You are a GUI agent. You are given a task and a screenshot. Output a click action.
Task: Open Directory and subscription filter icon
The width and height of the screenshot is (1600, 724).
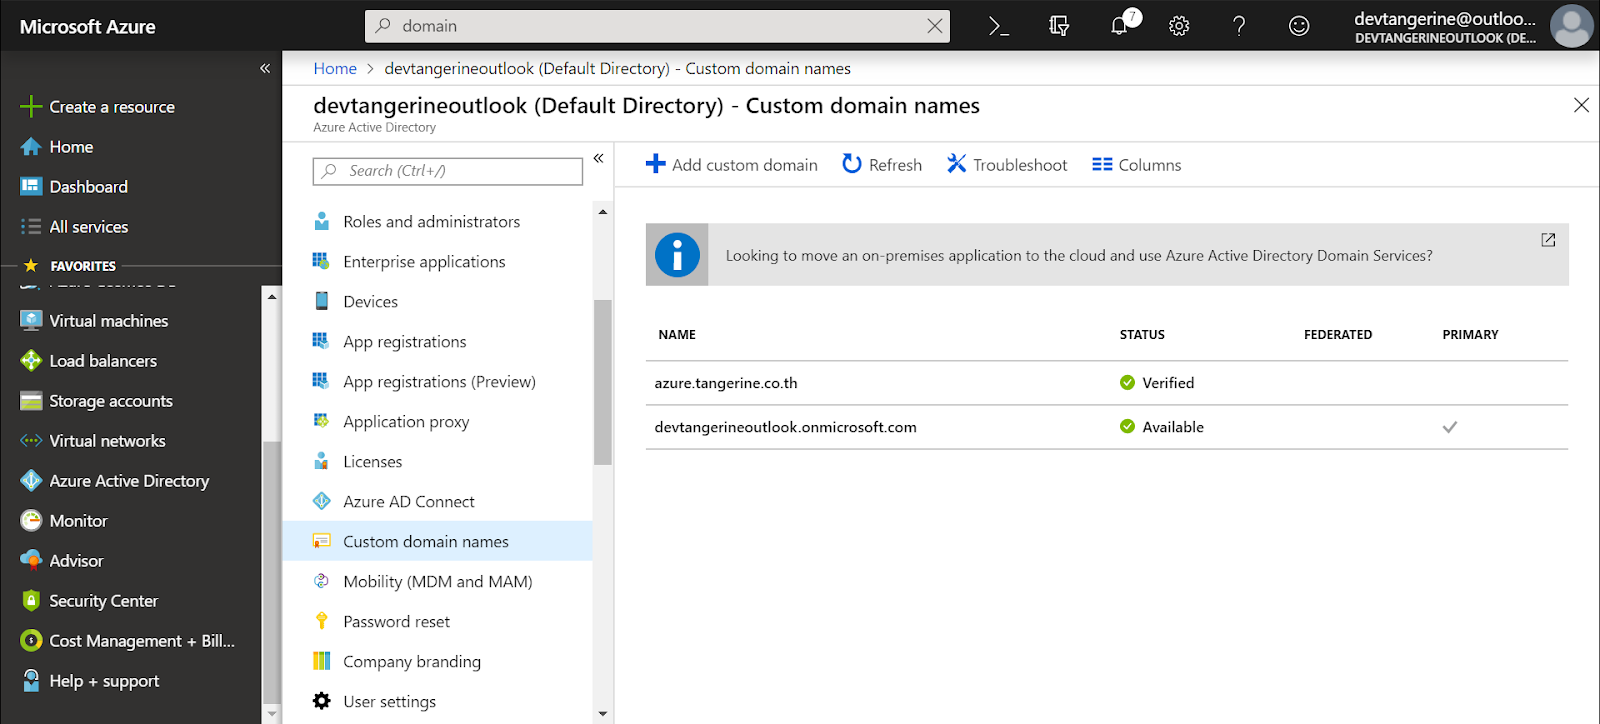coord(1059,26)
